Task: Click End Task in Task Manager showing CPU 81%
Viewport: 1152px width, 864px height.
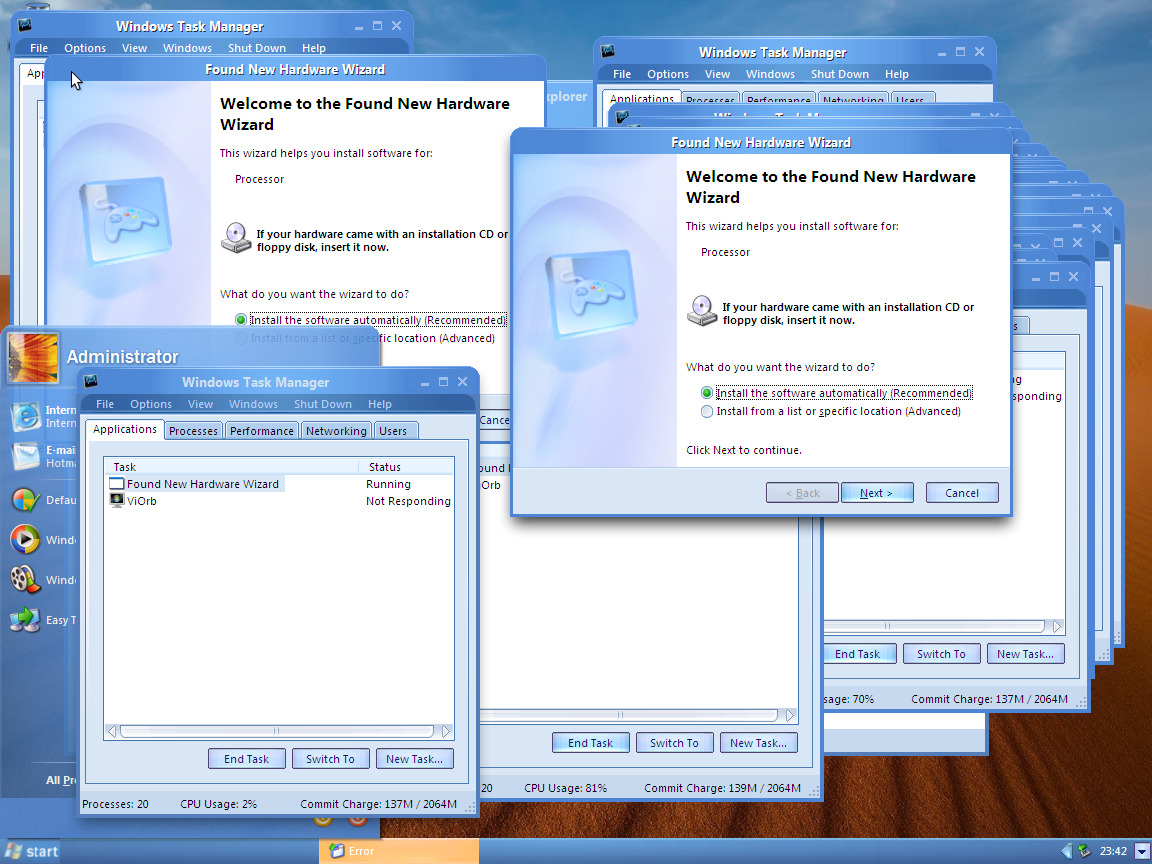Action: click(x=590, y=743)
